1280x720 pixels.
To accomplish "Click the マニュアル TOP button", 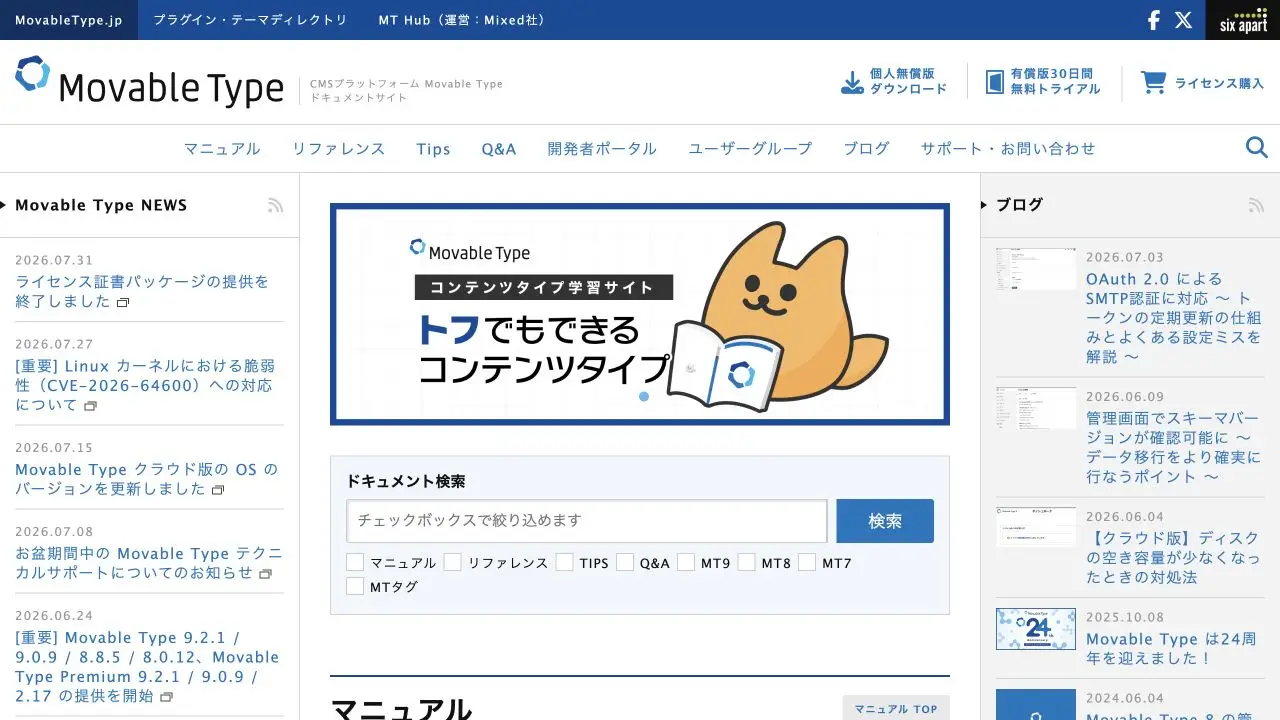I will 896,708.
